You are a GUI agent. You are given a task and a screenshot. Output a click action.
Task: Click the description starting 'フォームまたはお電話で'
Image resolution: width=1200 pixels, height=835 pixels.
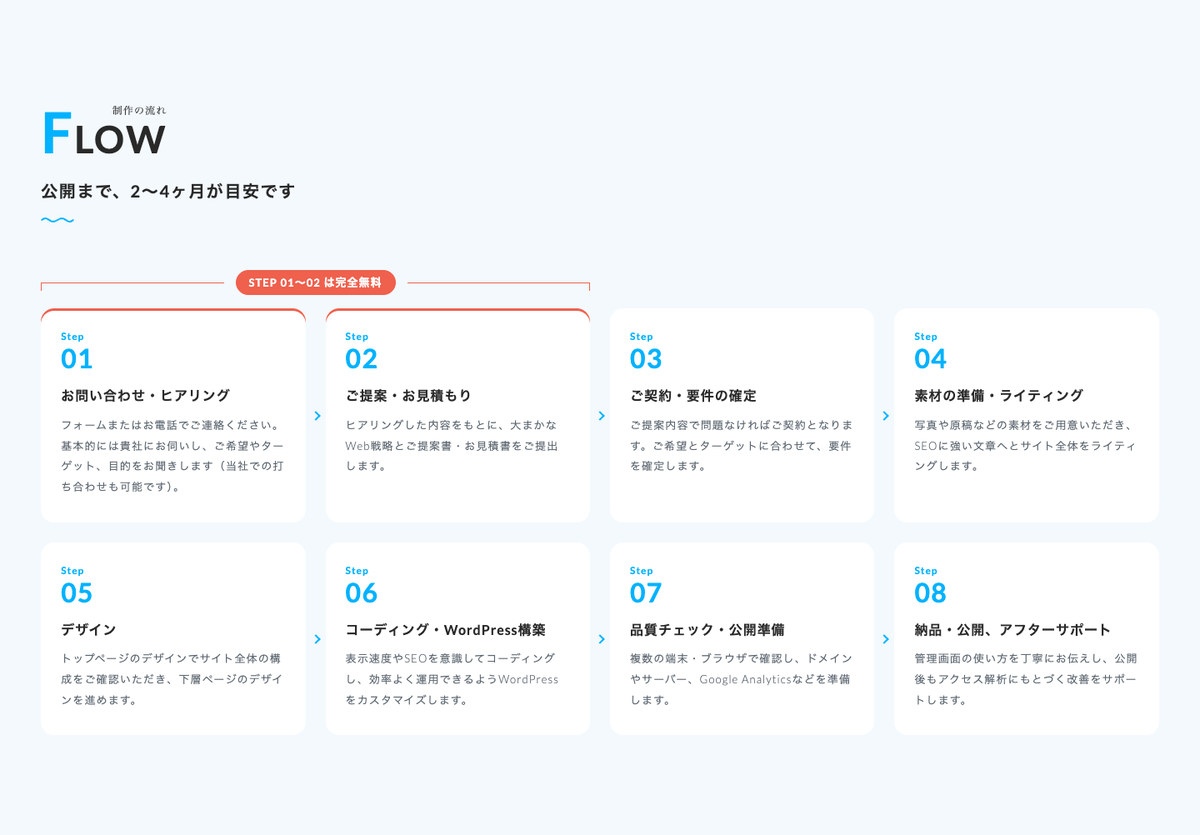[x=173, y=456]
